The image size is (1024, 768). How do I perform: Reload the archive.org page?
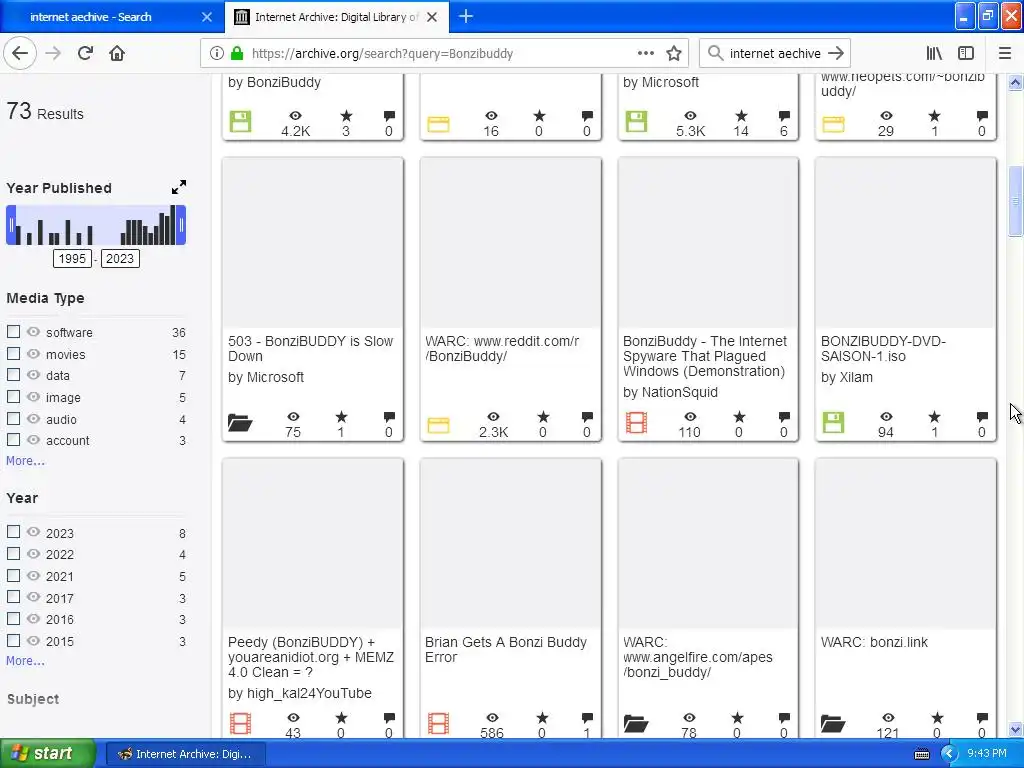(x=85, y=53)
